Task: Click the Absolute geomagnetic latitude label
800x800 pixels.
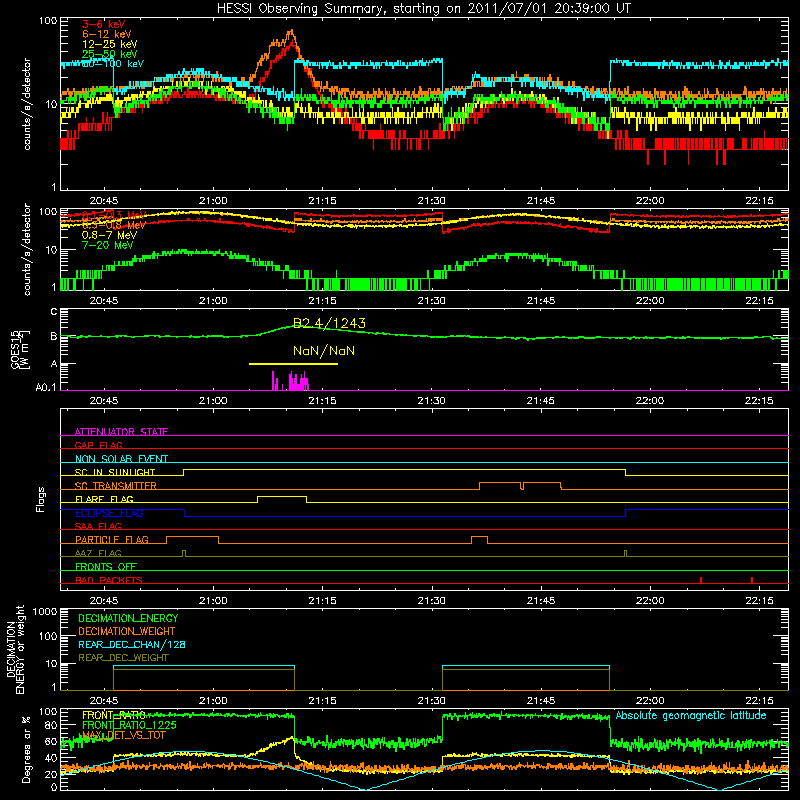Action: (691, 715)
